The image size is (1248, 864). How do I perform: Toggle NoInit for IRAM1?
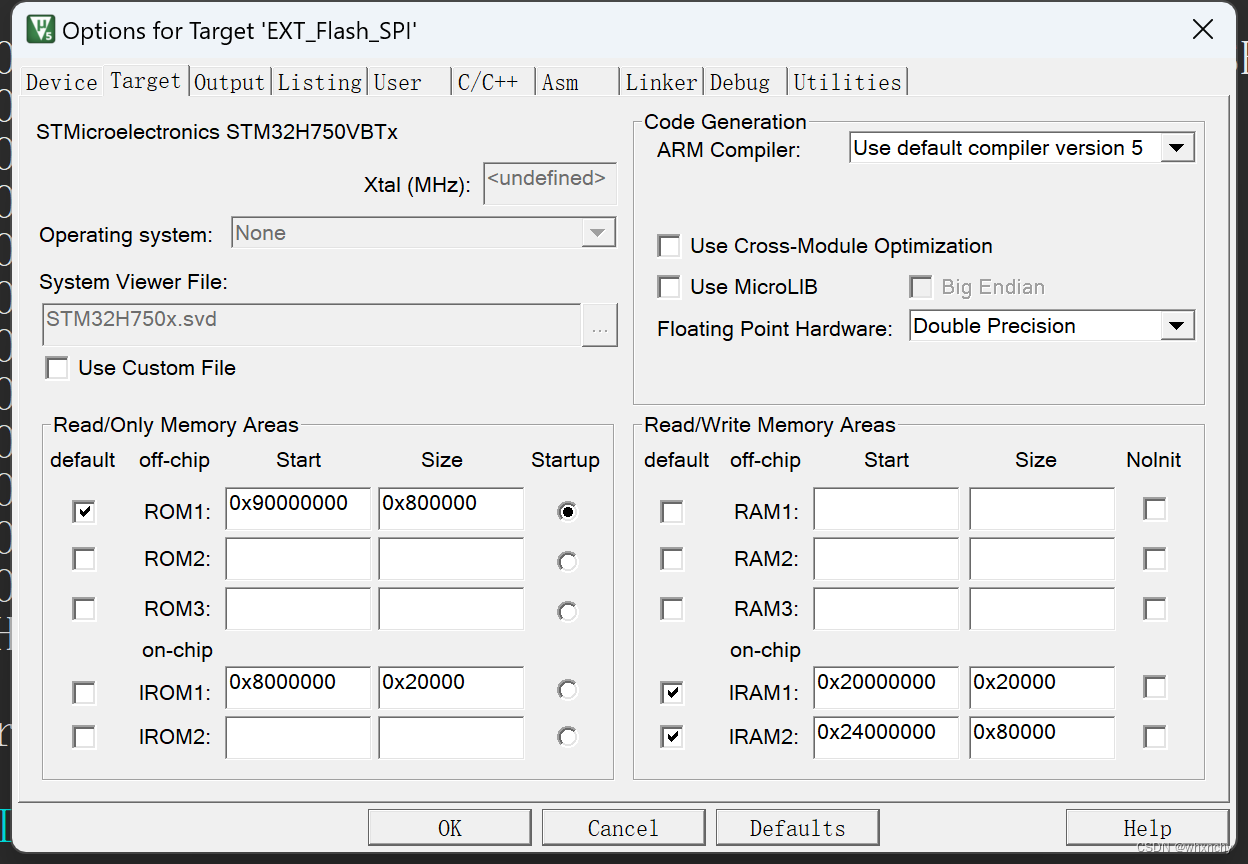1155,687
